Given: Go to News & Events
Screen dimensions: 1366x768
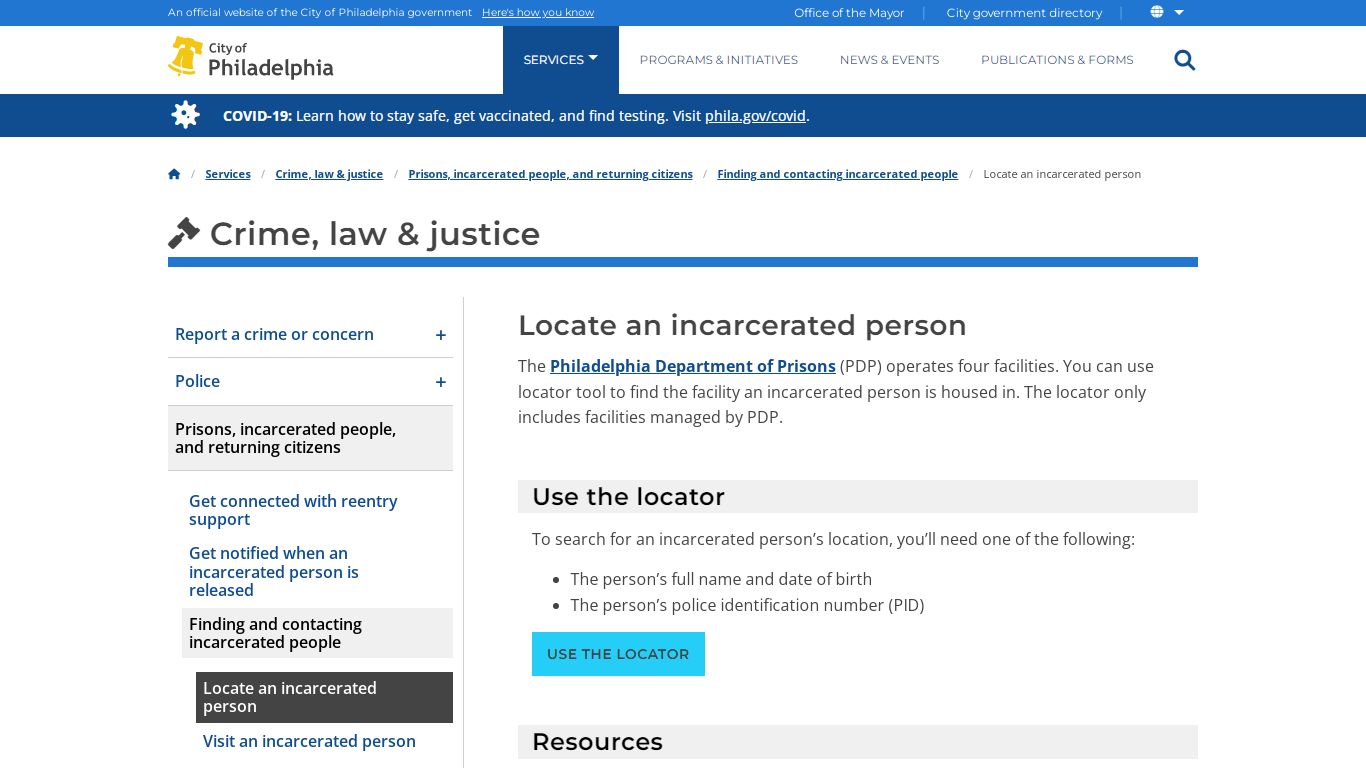Looking at the screenshot, I should (x=890, y=60).
